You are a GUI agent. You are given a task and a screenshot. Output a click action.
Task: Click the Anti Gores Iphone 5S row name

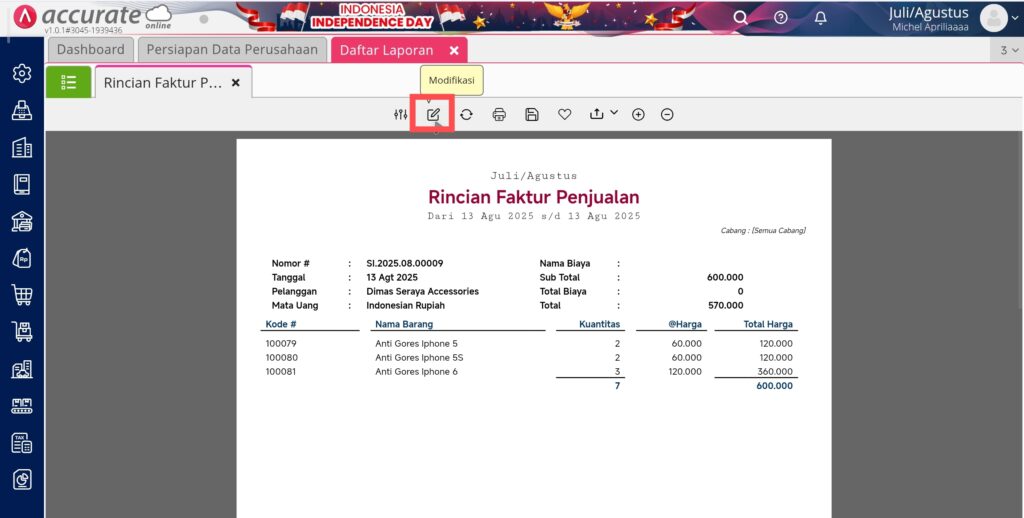[x=419, y=357]
